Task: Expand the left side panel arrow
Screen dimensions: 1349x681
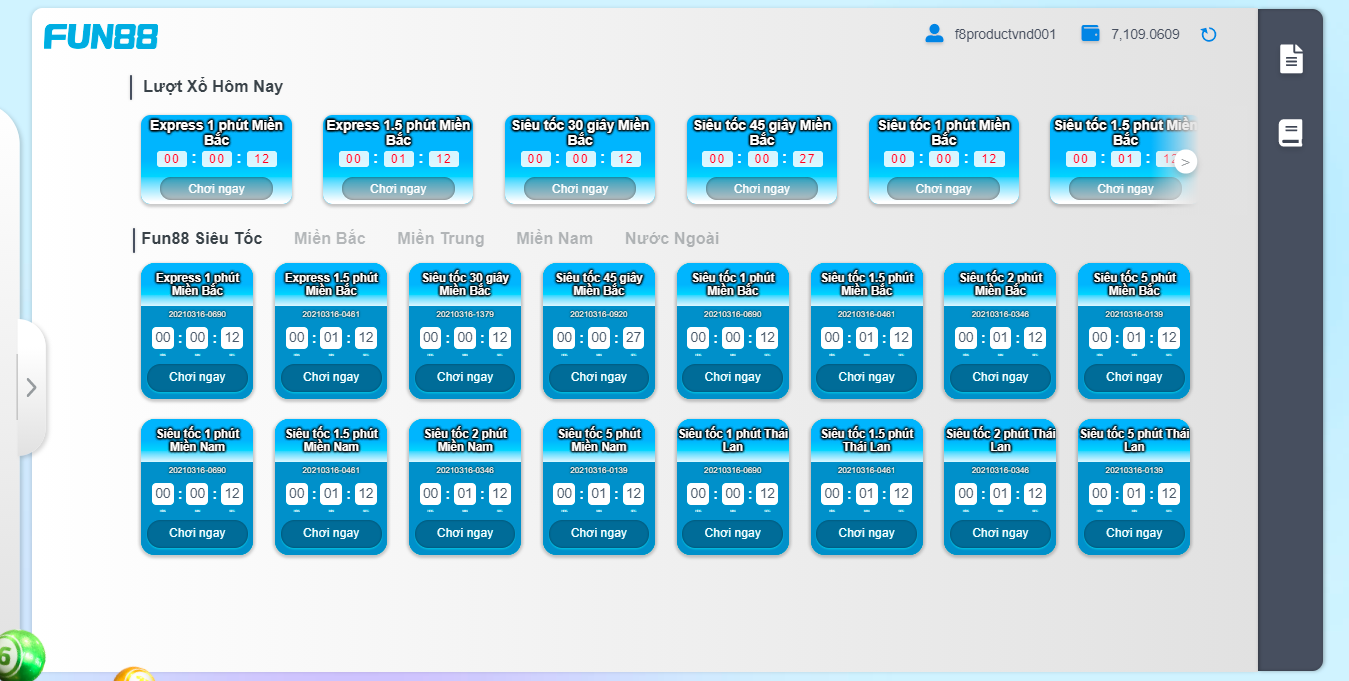Action: [x=31, y=387]
